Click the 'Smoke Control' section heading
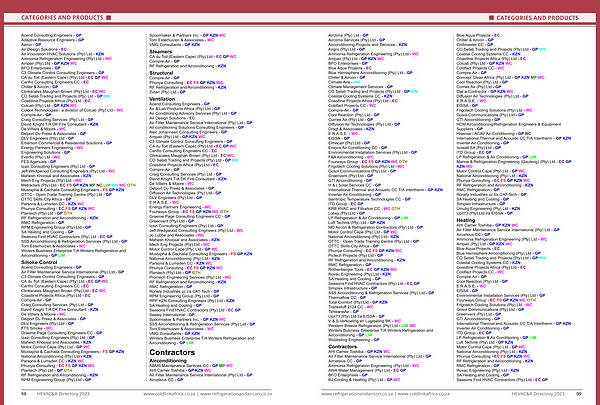The height and width of the screenshot is (405, 600). [x=39, y=262]
